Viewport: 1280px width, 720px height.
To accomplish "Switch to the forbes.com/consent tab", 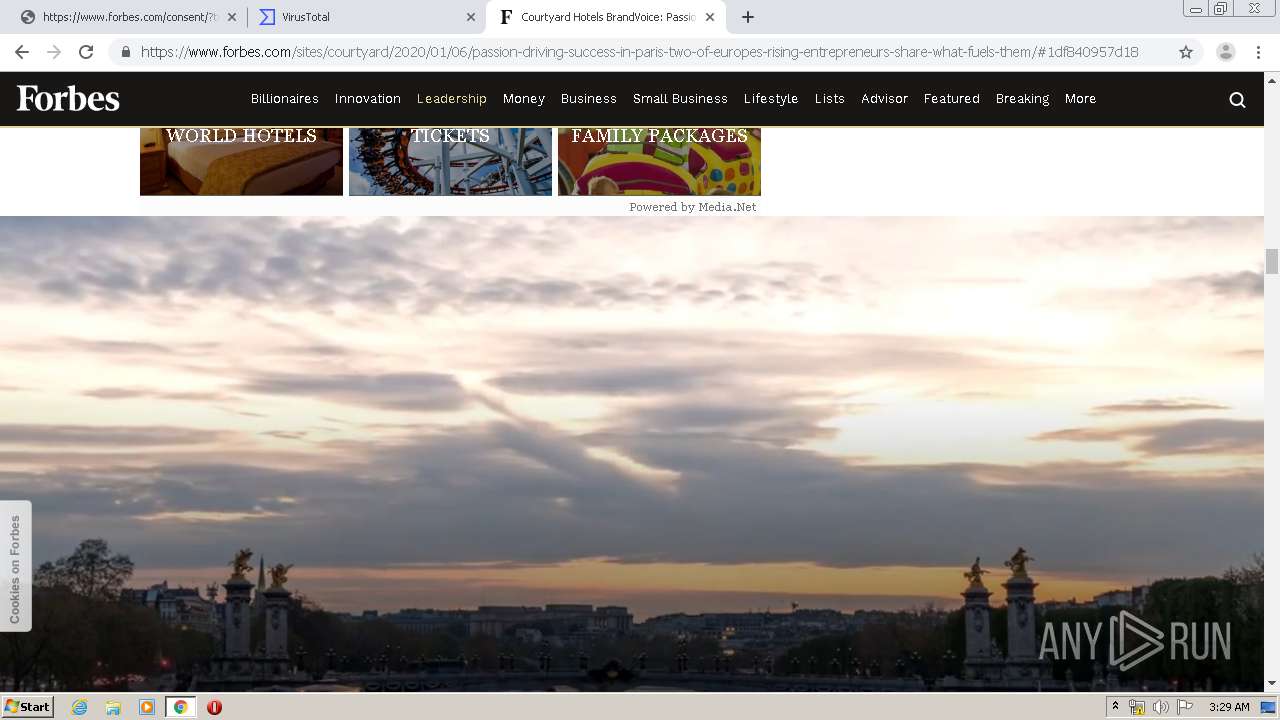I will point(127,17).
